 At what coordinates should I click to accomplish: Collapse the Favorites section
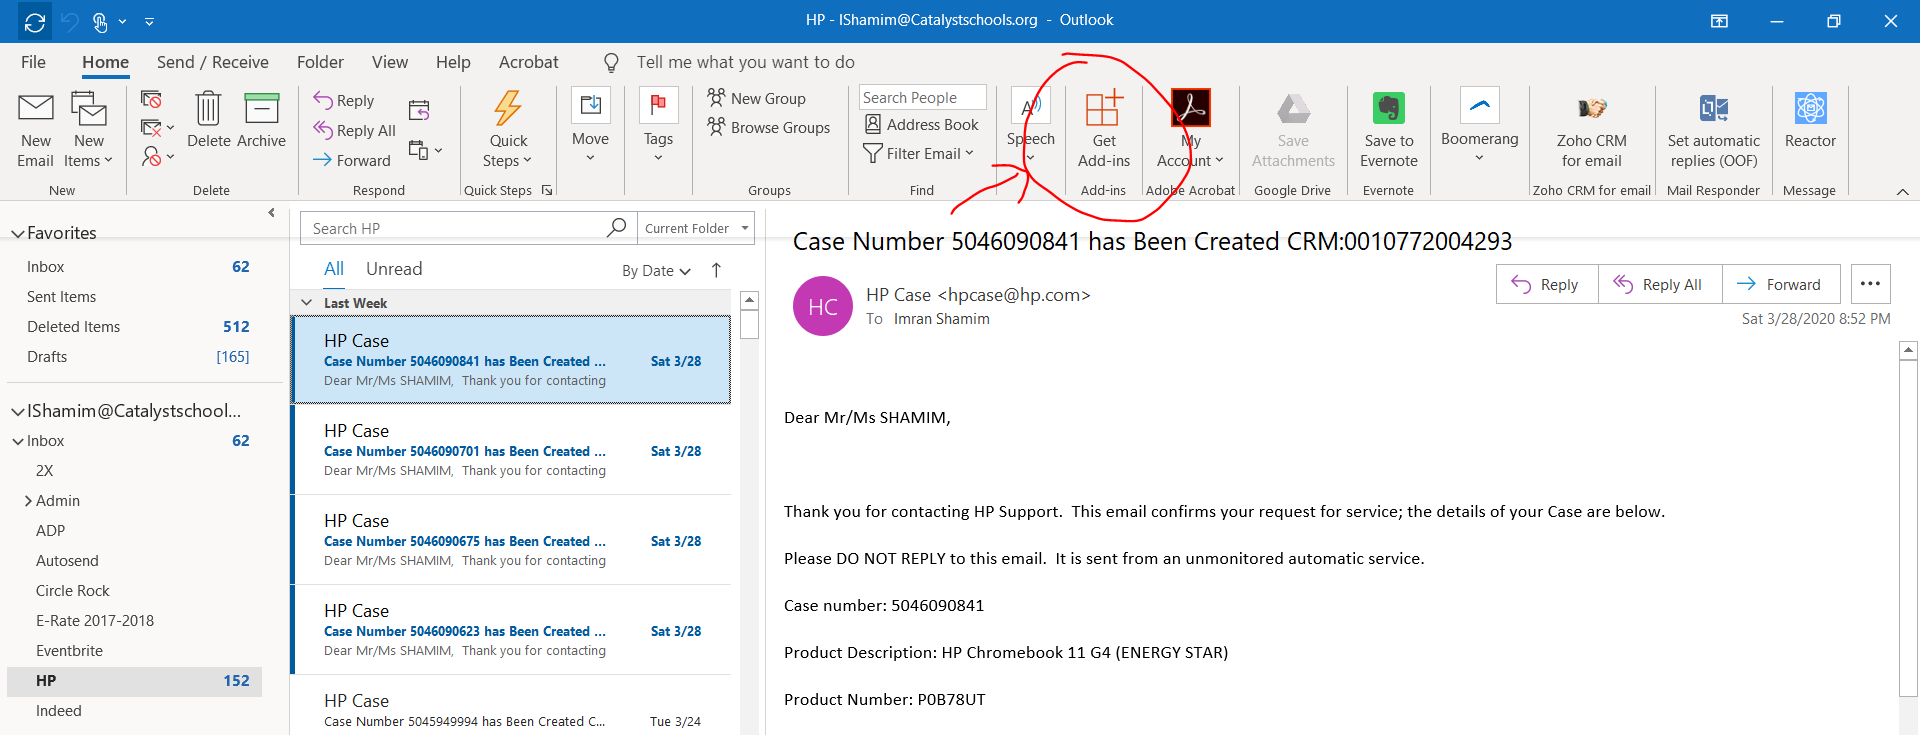tap(17, 233)
